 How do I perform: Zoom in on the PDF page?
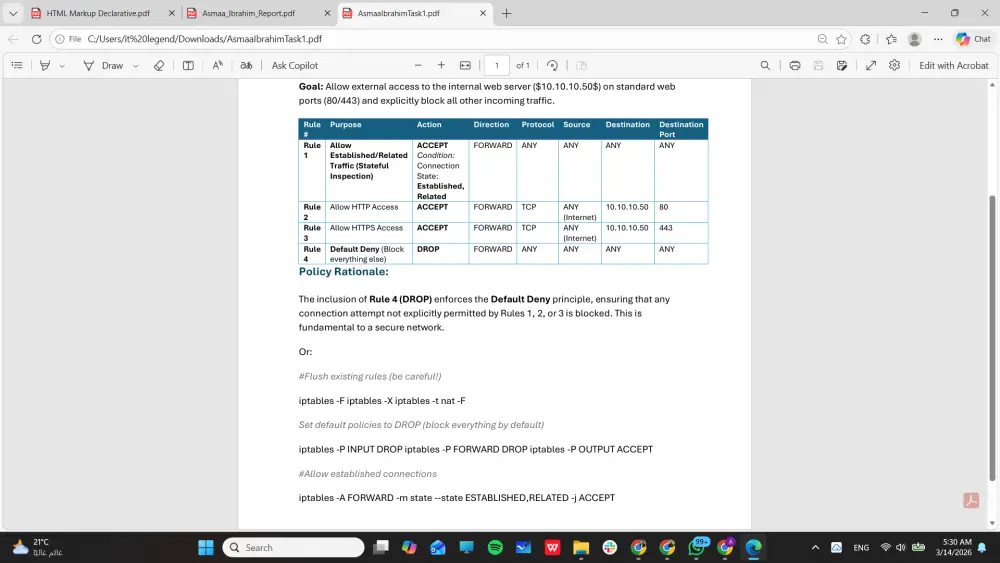(x=441, y=65)
